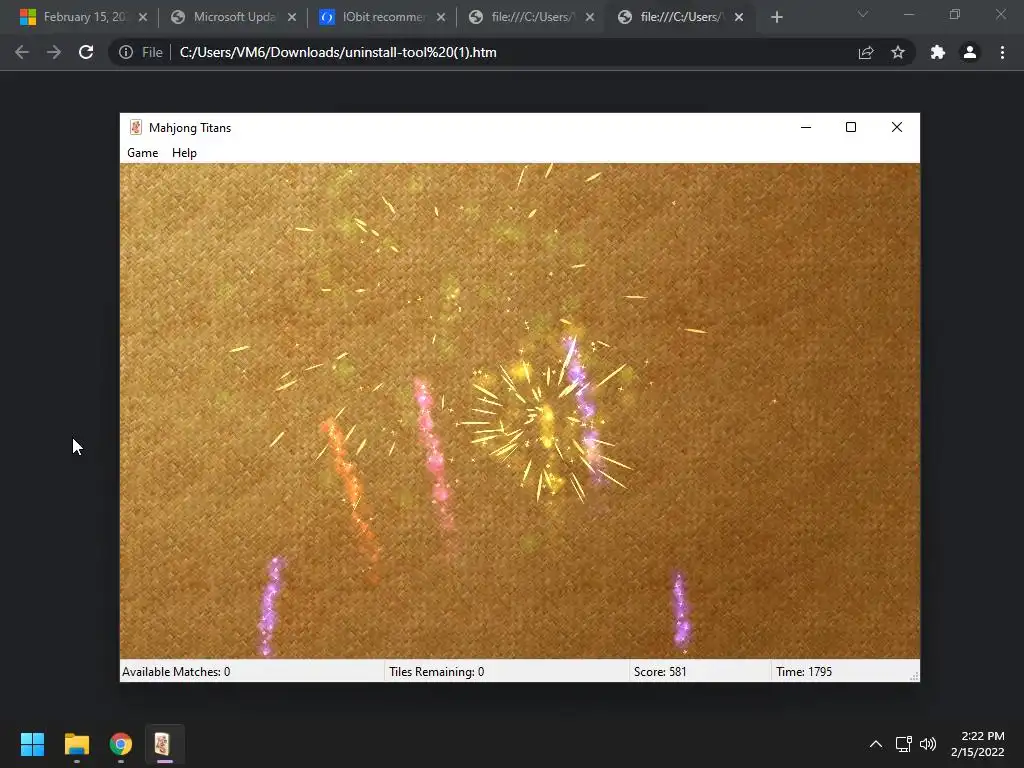
Task: Close the Microsoft Update browser tab
Action: 292,17
